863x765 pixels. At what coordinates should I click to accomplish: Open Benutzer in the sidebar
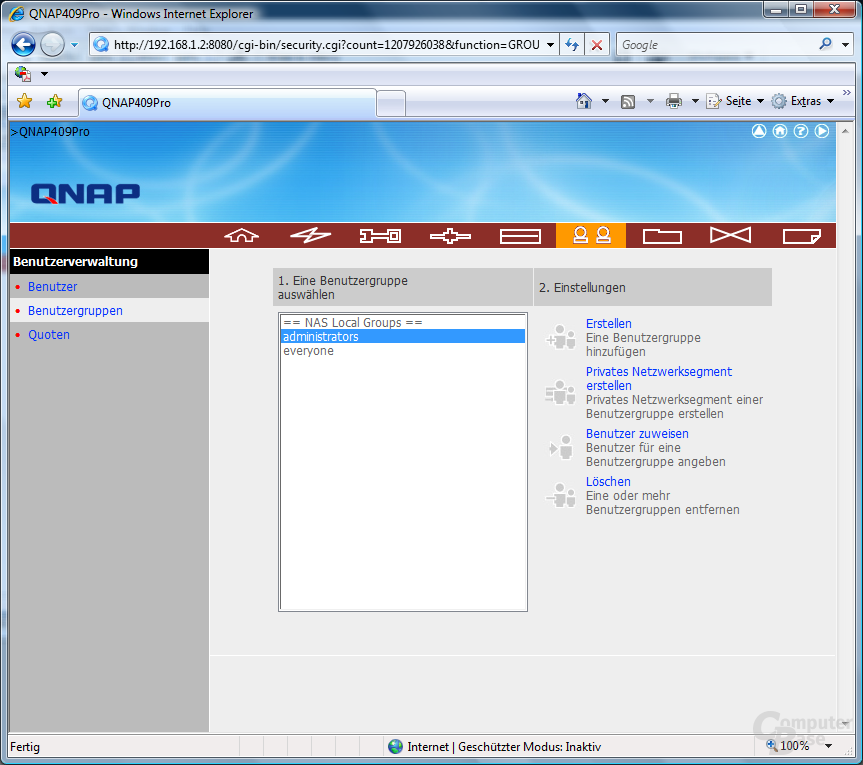[52, 287]
